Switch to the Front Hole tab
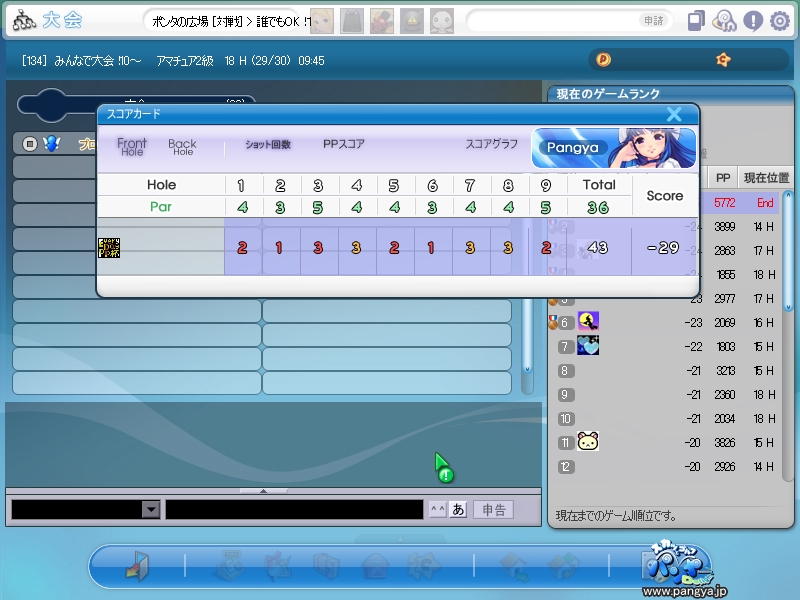The height and width of the screenshot is (600, 800). point(132,146)
